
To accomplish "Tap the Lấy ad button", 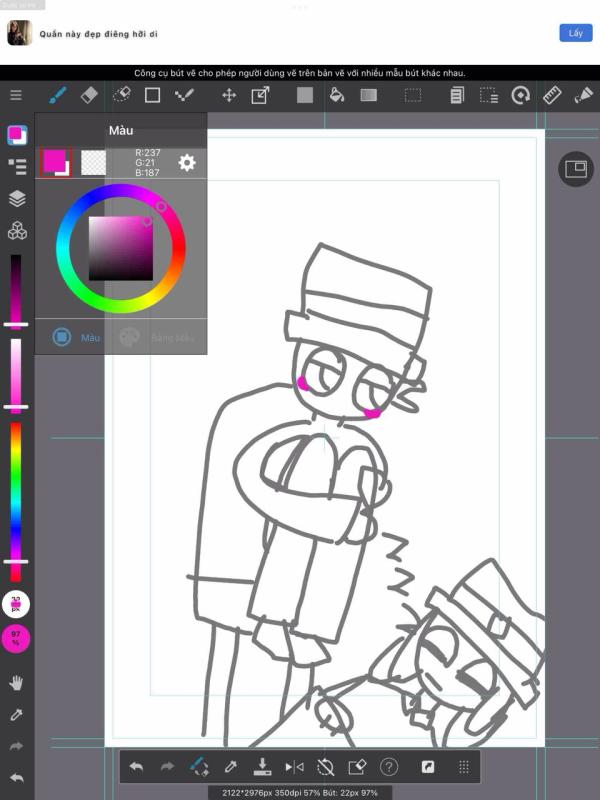I will pyautogui.click(x=576, y=33).
